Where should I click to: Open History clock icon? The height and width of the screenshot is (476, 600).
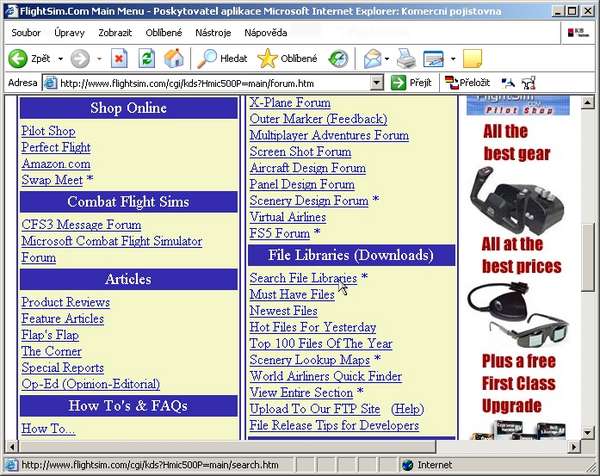[x=338, y=59]
